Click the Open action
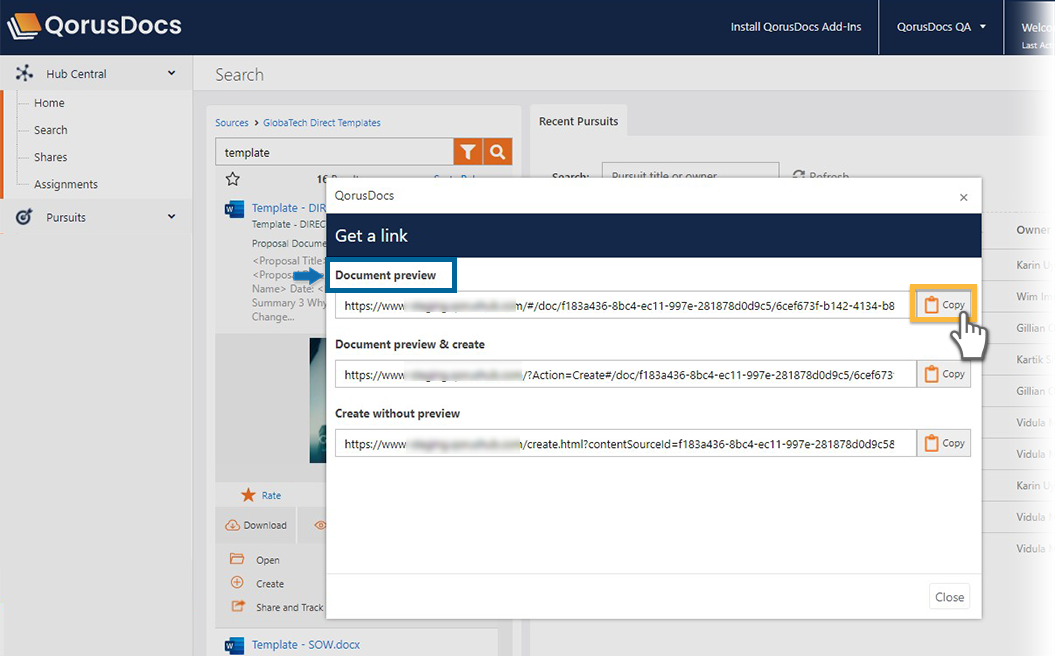Screen dimensions: 1055x656 (x=268, y=560)
